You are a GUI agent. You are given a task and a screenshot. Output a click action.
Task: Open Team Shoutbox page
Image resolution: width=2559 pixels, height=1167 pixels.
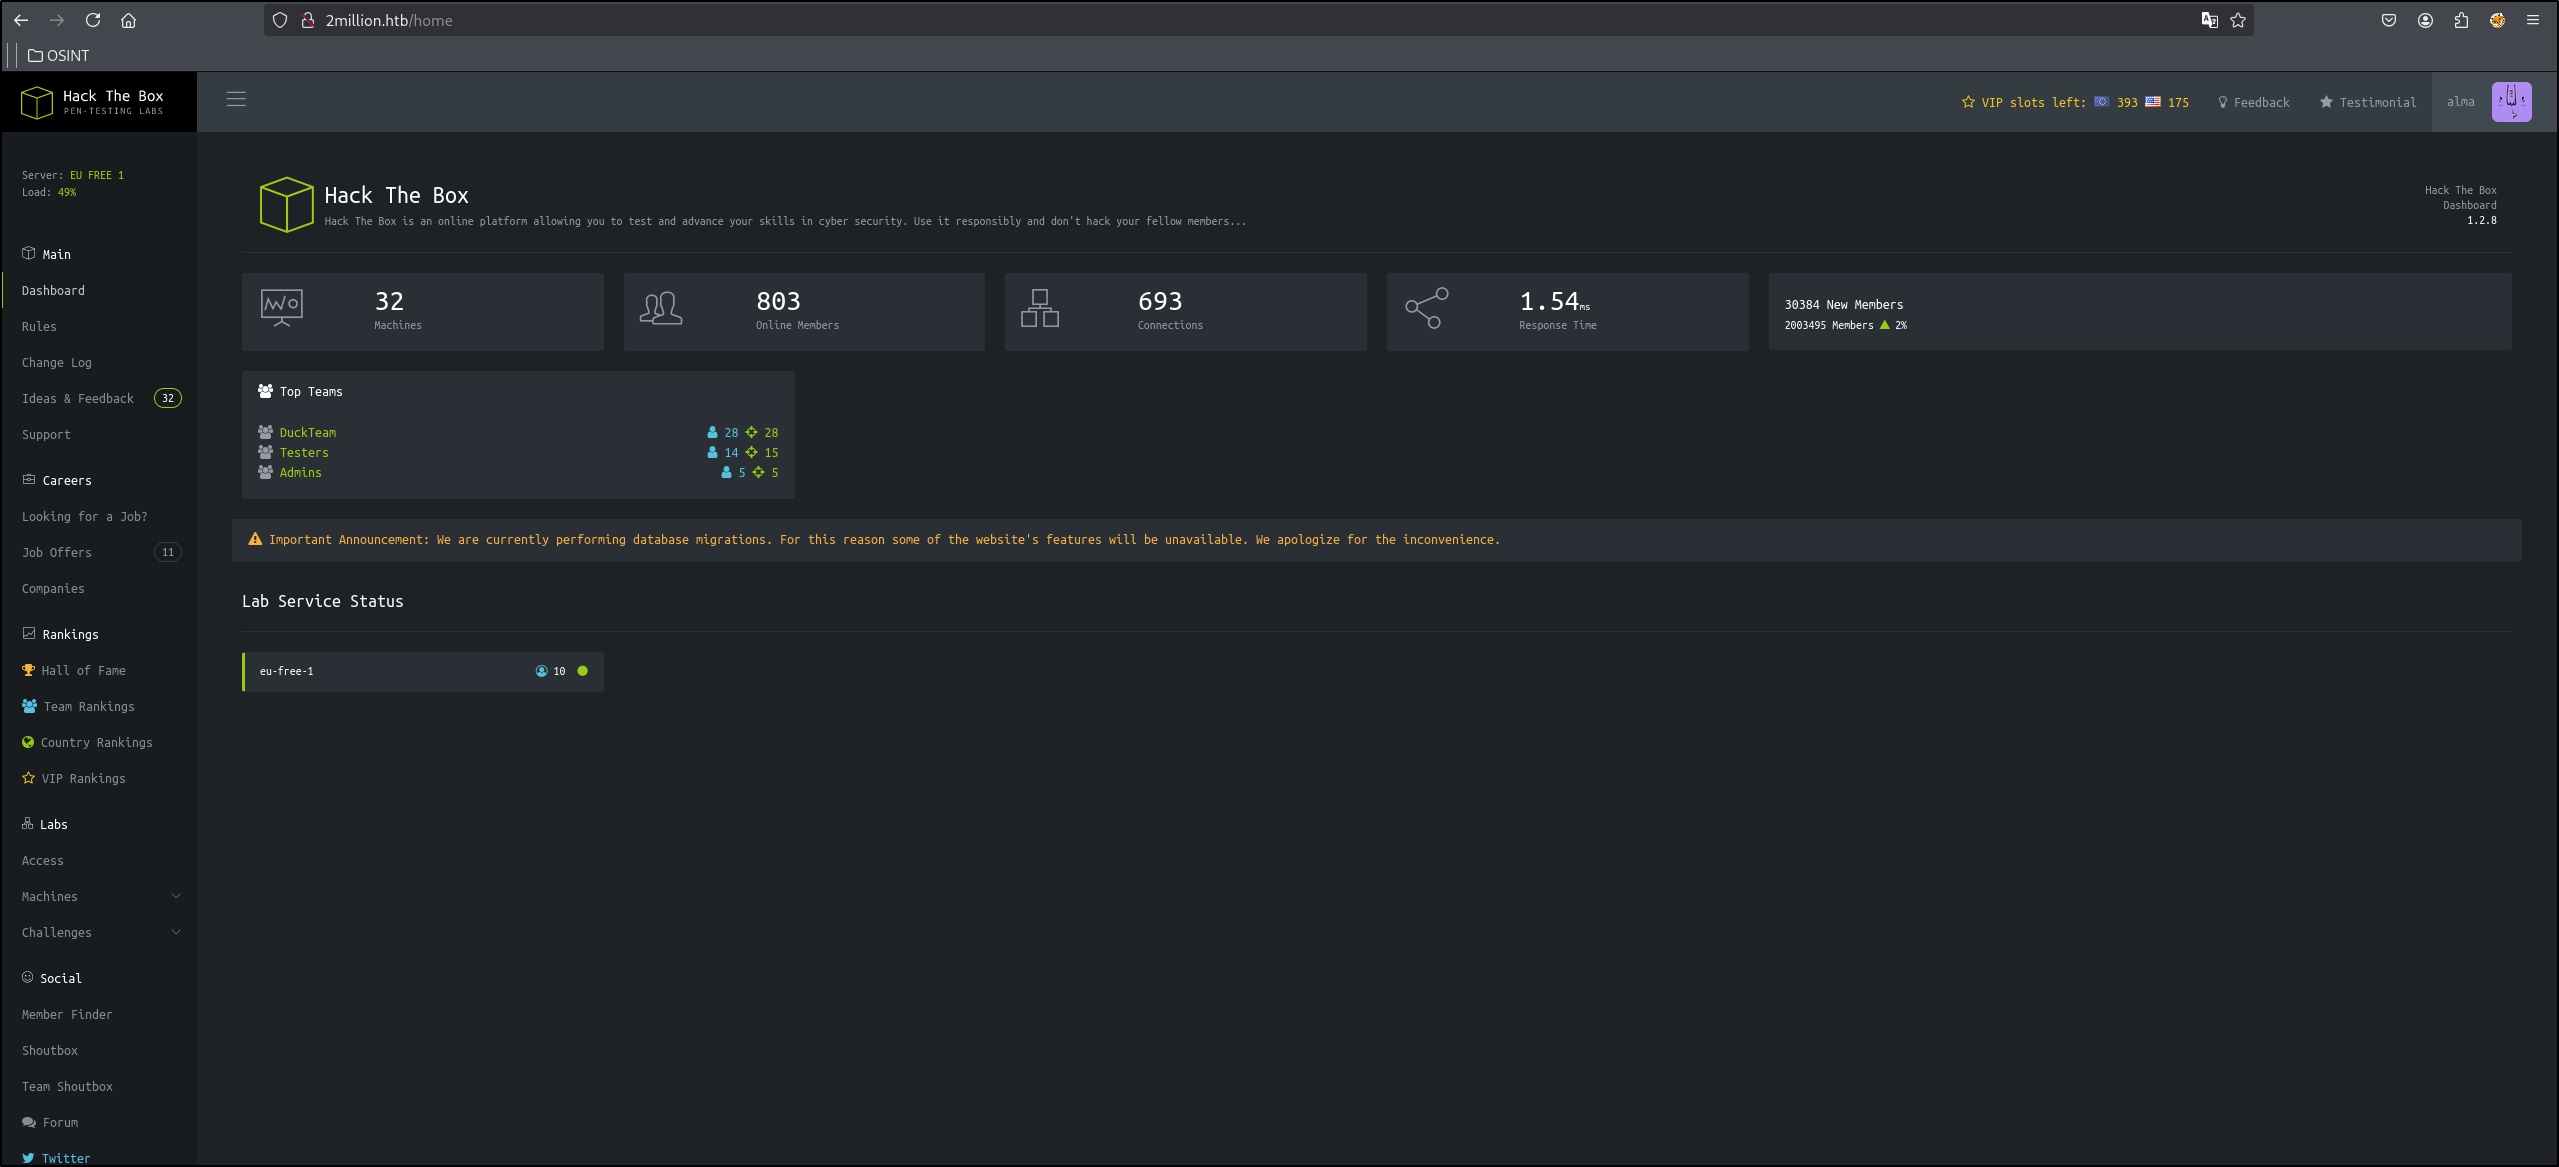[x=67, y=1087]
